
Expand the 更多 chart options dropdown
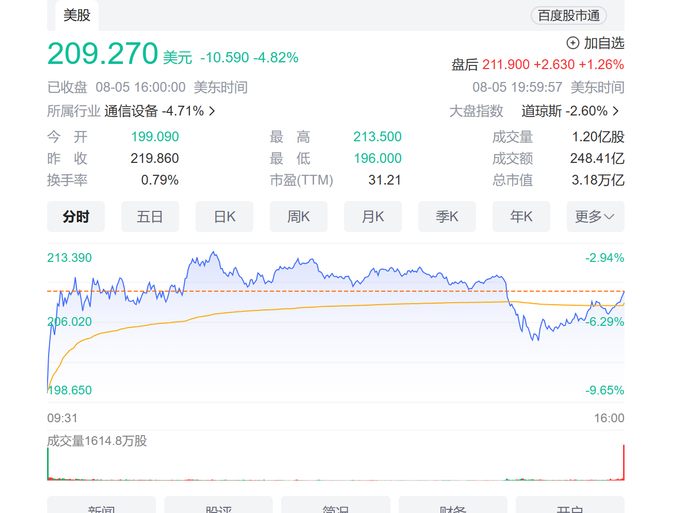[595, 217]
